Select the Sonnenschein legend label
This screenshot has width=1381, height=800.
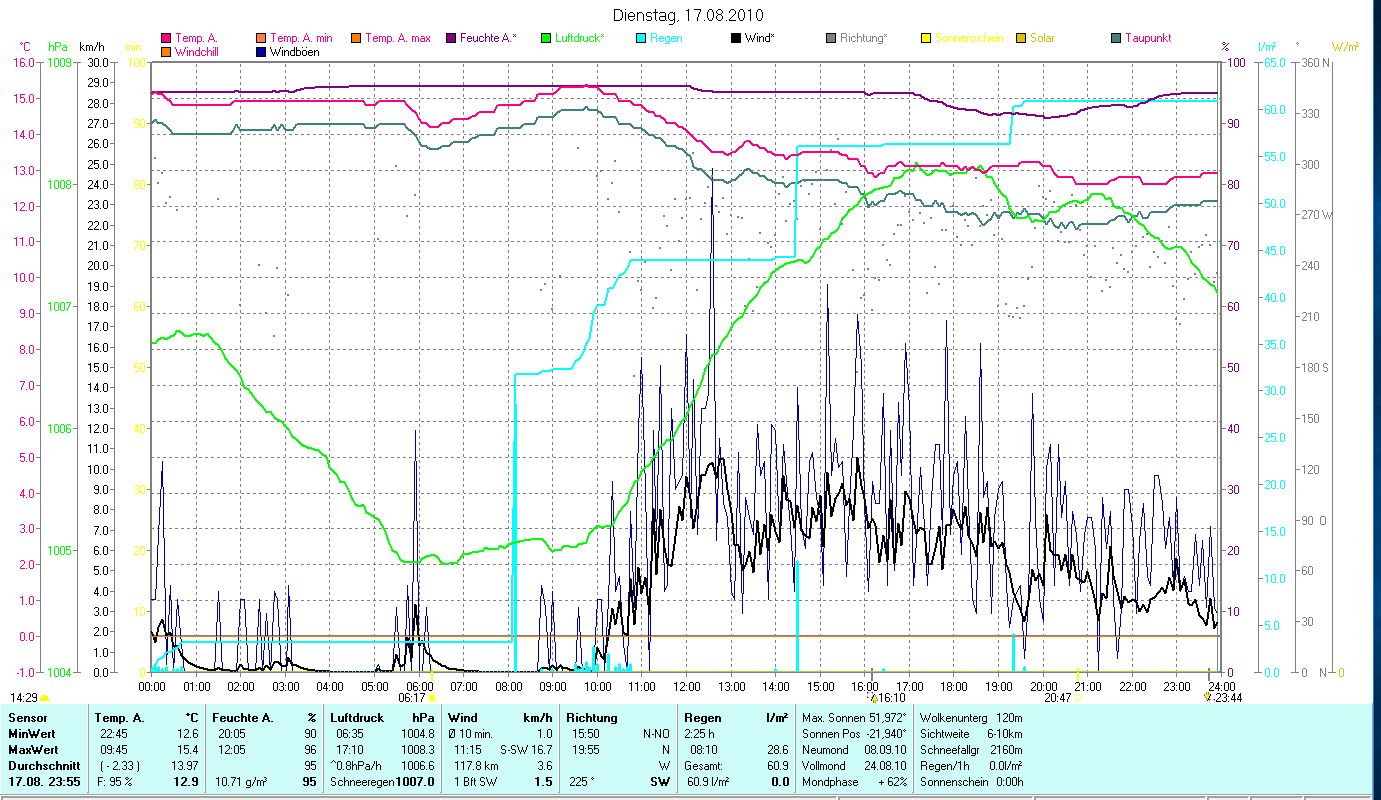pyautogui.click(x=969, y=39)
